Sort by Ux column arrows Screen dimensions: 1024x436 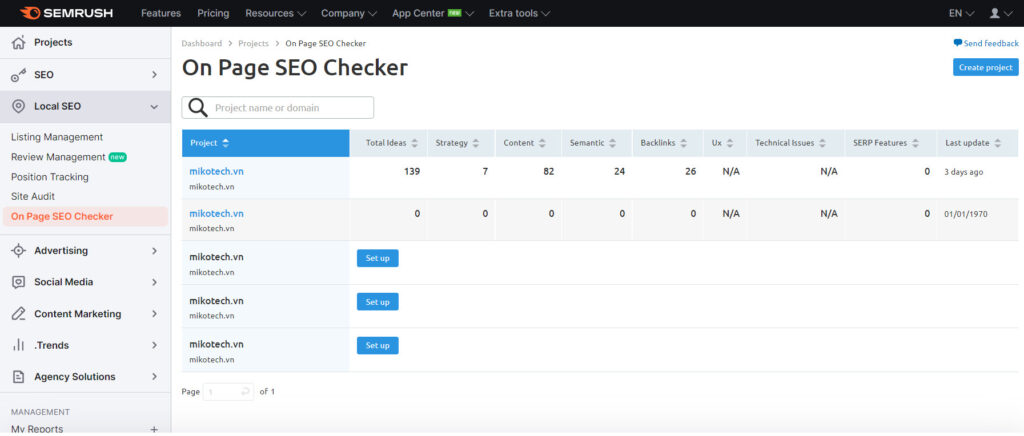click(729, 143)
